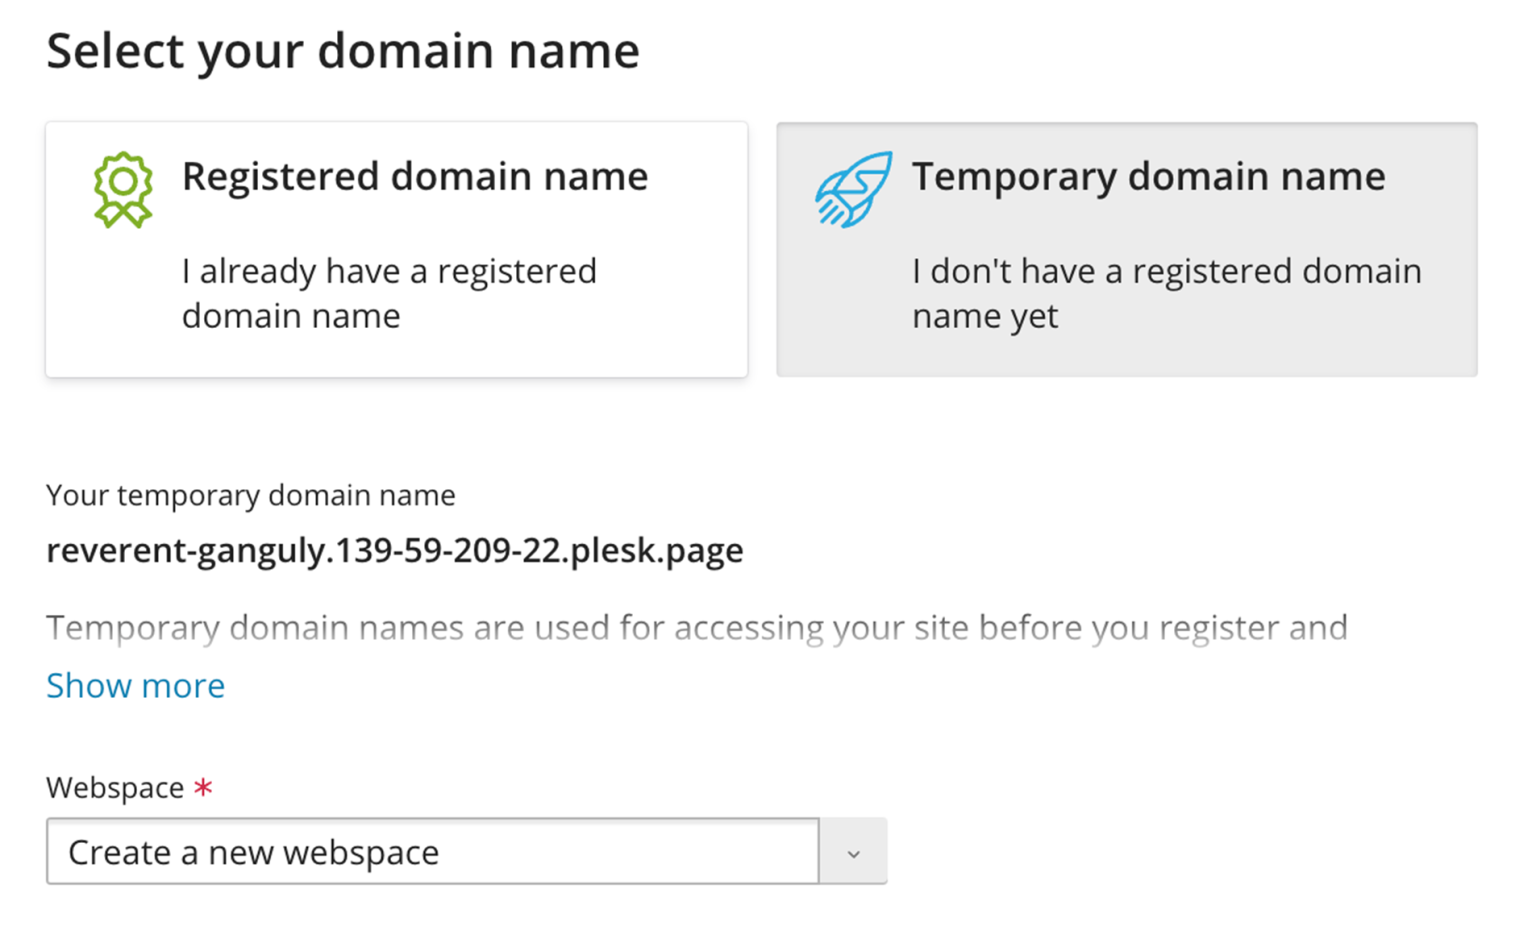Click 'I don't have a registered domain name yet' text
Screen dimensions: 1536x926
1166,292
